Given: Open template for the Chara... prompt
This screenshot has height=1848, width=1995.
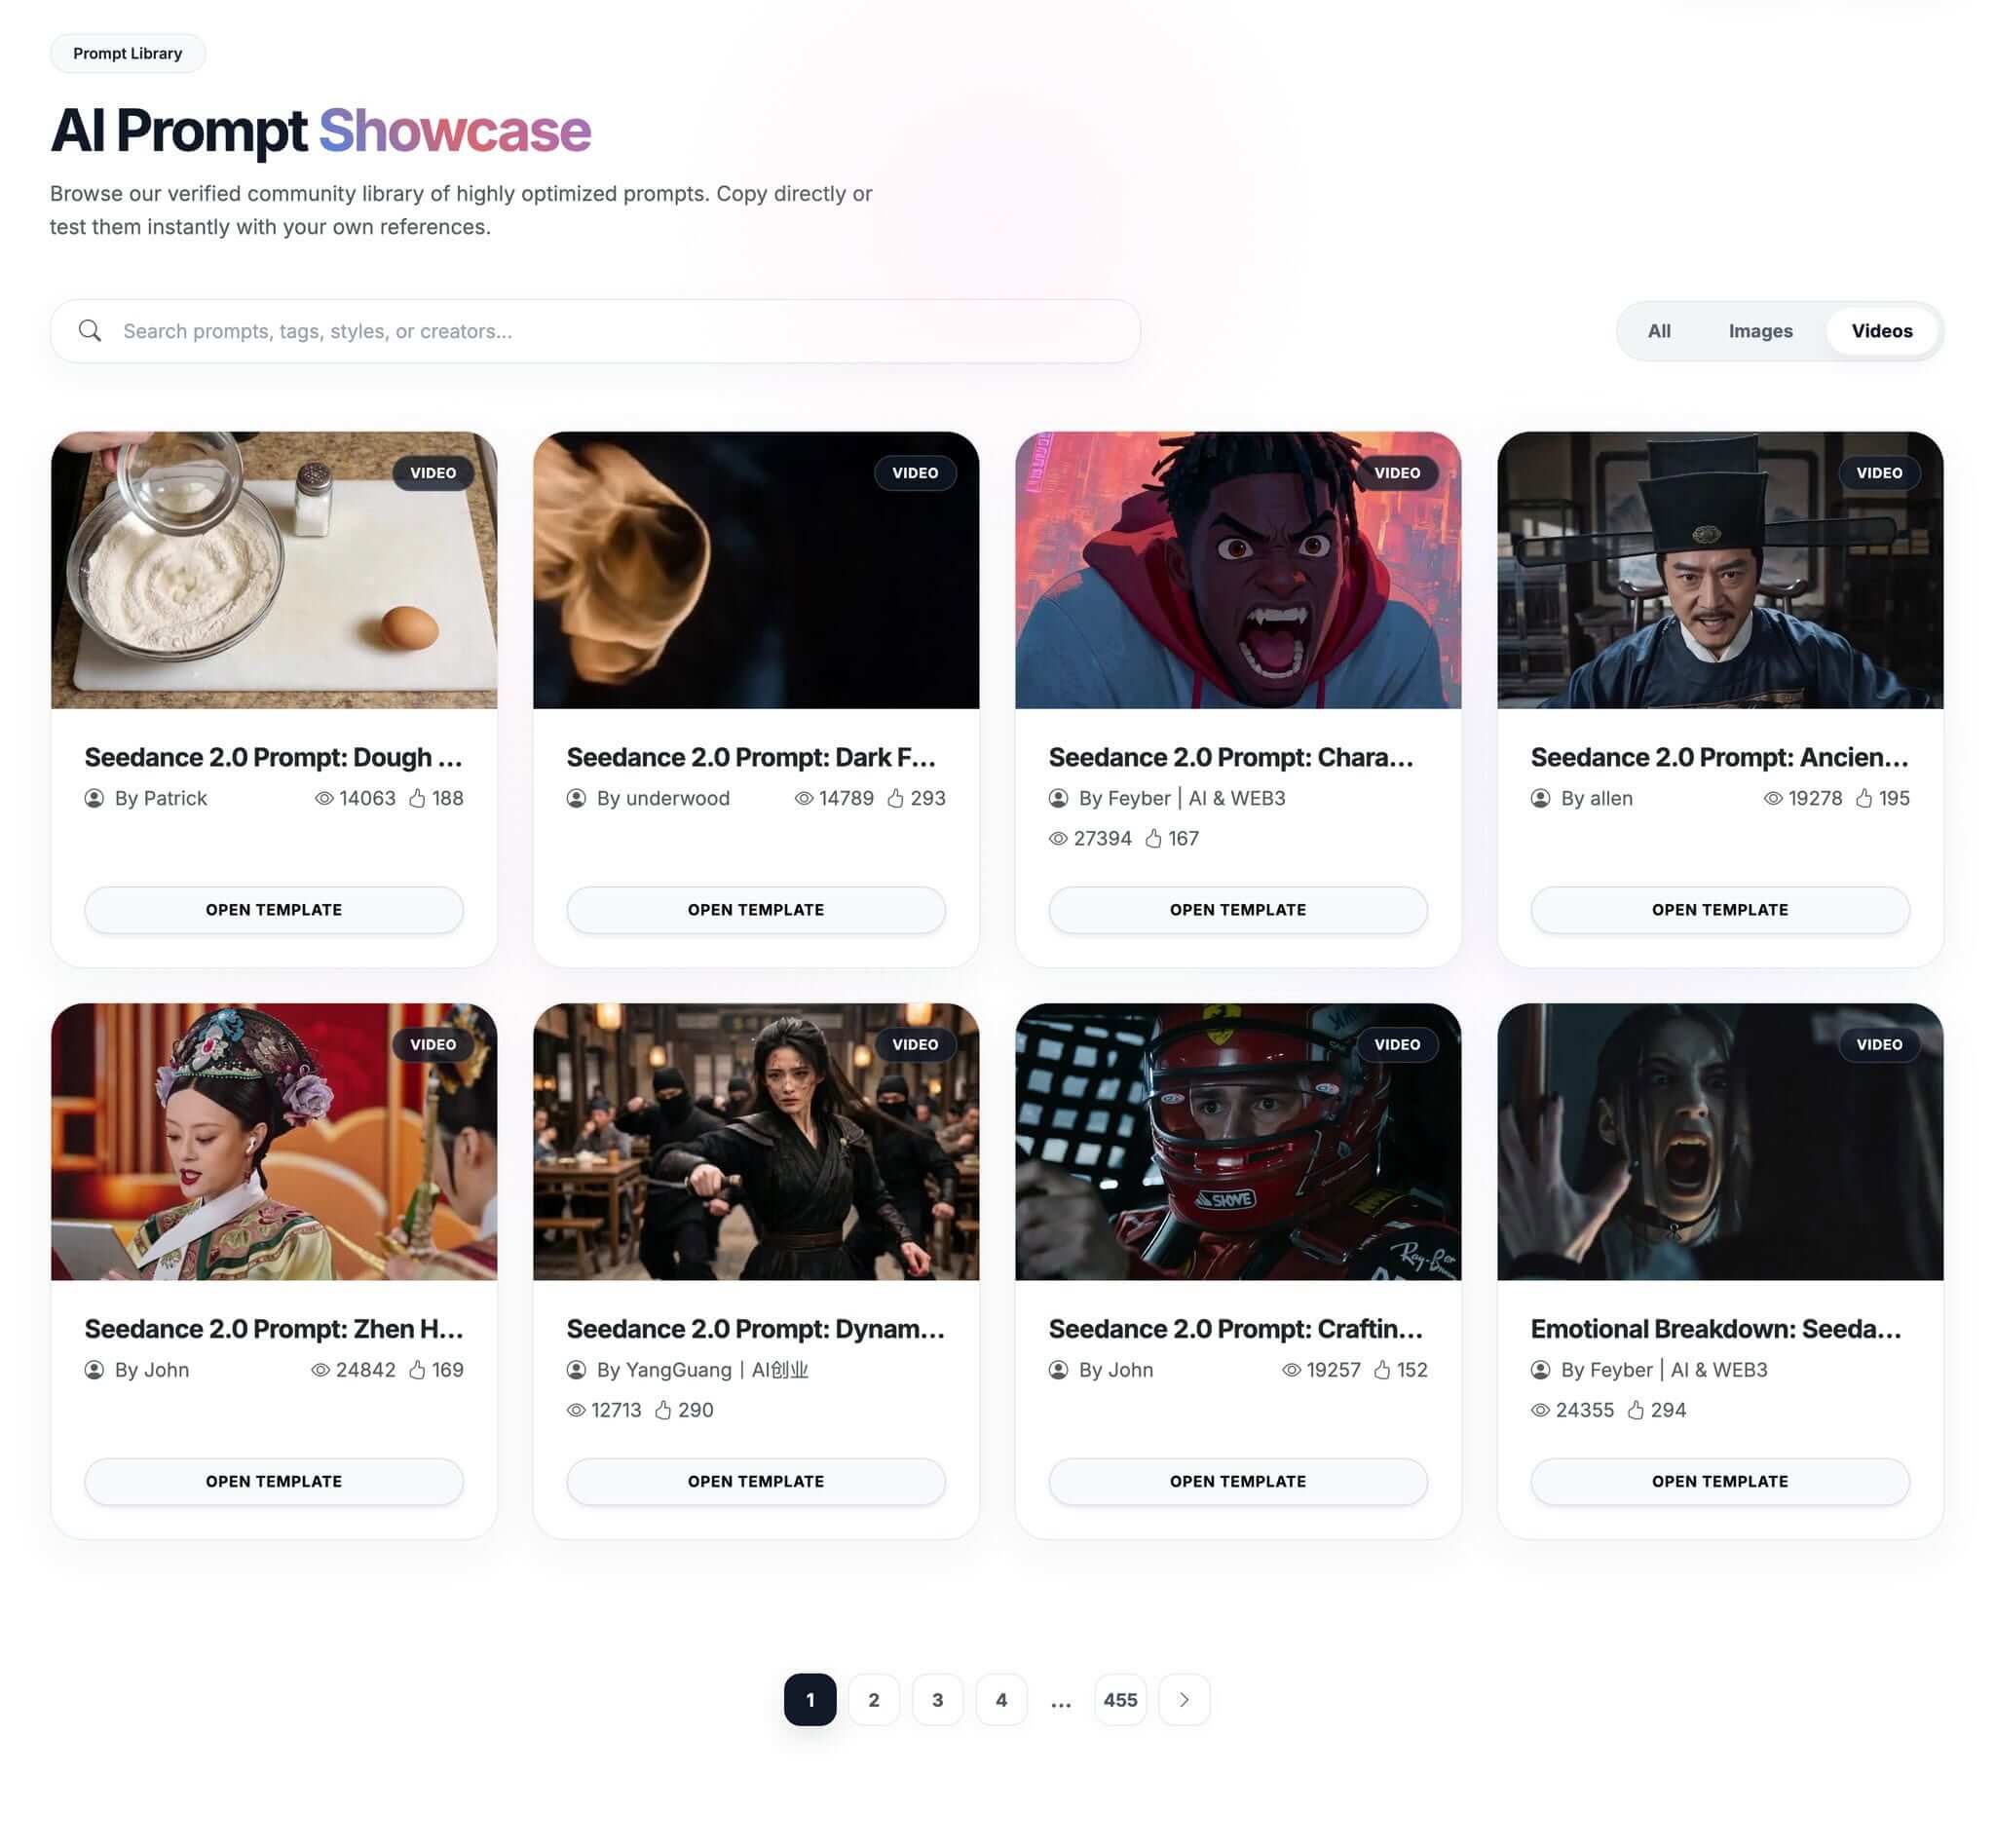Looking at the screenshot, I should tap(1238, 910).
